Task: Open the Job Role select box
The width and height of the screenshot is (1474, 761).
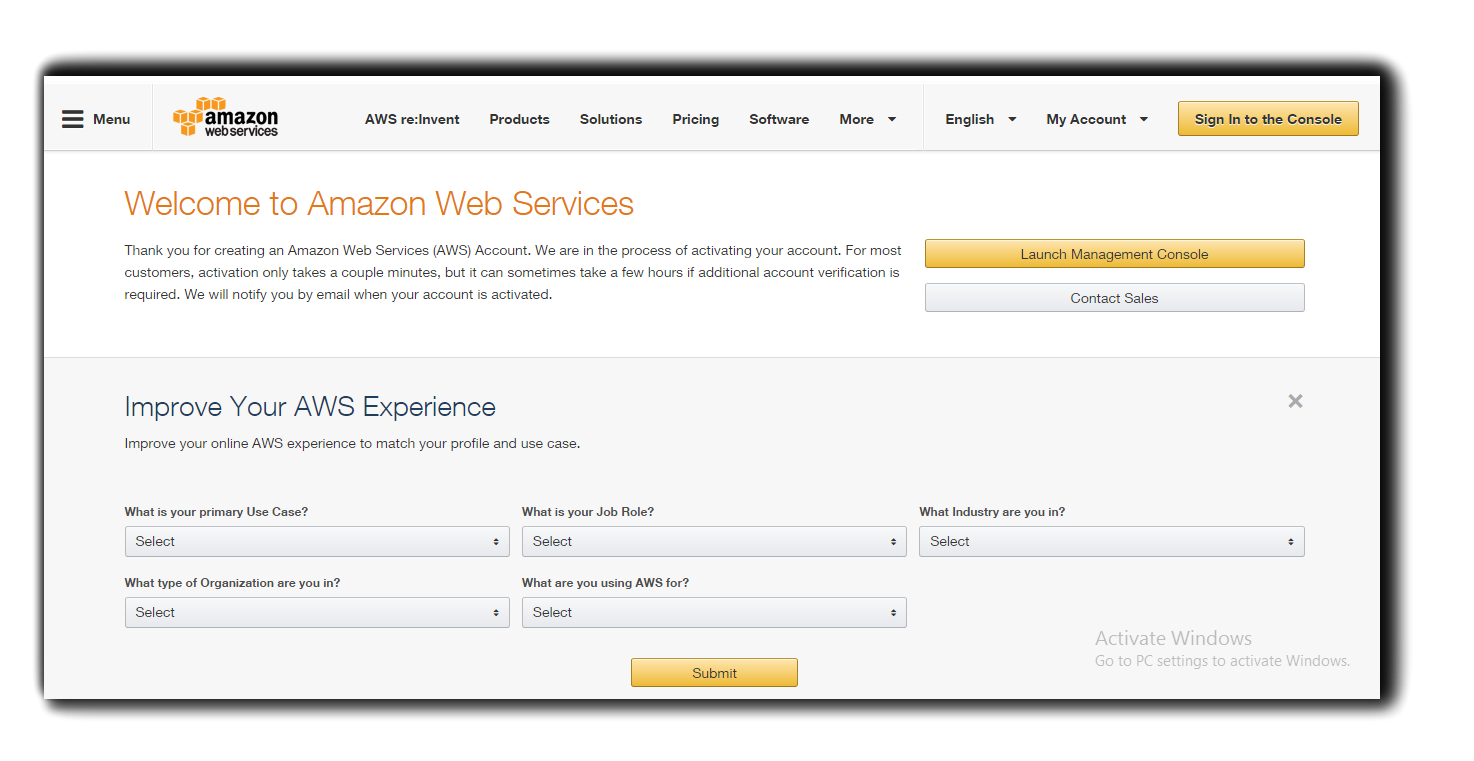Action: 713,541
